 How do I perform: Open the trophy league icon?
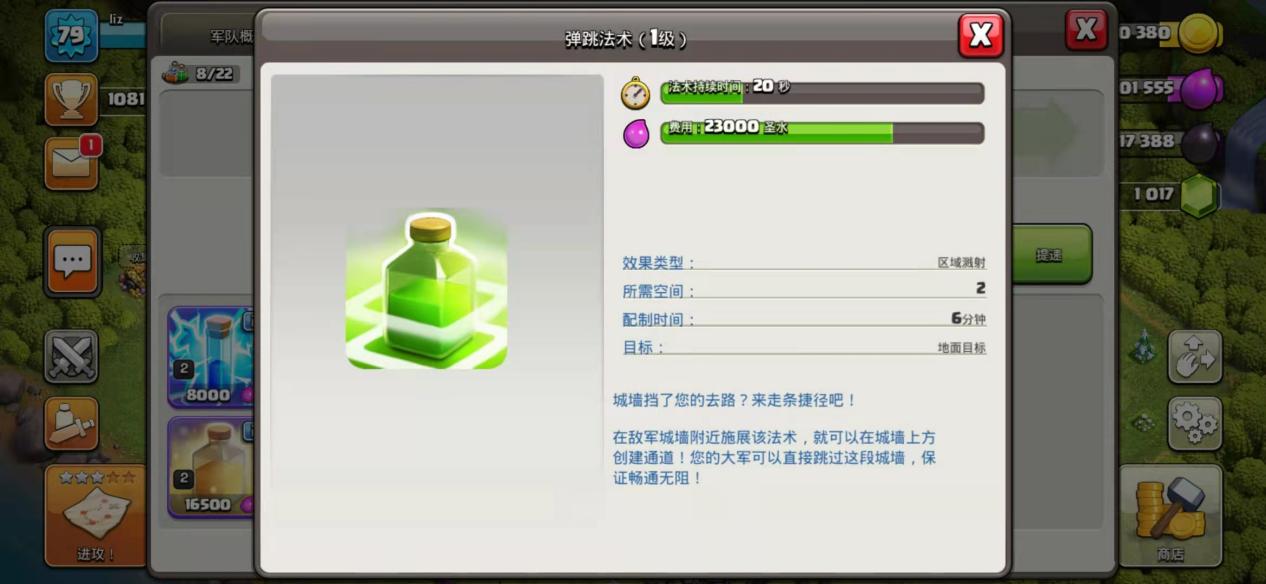71,99
